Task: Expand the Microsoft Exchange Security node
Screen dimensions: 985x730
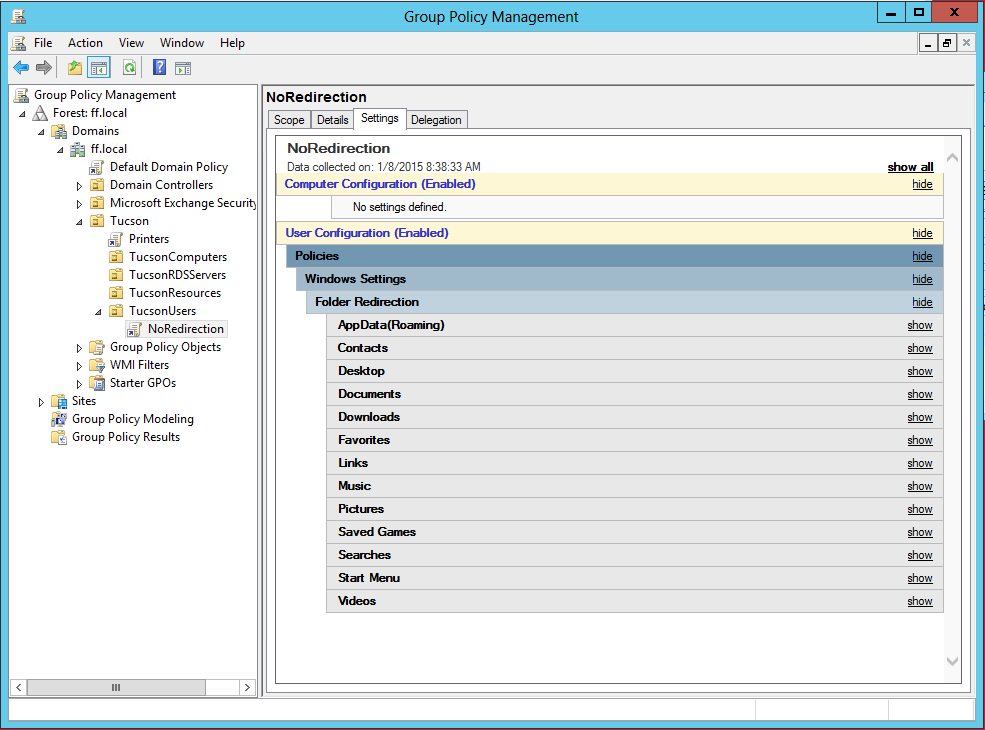Action: pyautogui.click(x=79, y=204)
